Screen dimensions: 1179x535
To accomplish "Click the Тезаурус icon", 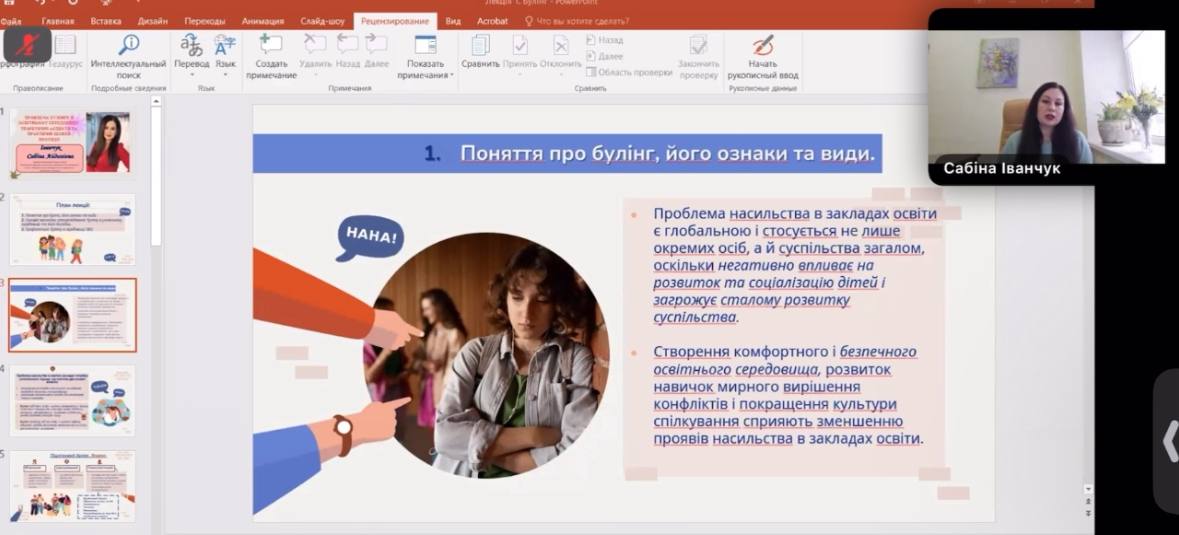I will 65,45.
